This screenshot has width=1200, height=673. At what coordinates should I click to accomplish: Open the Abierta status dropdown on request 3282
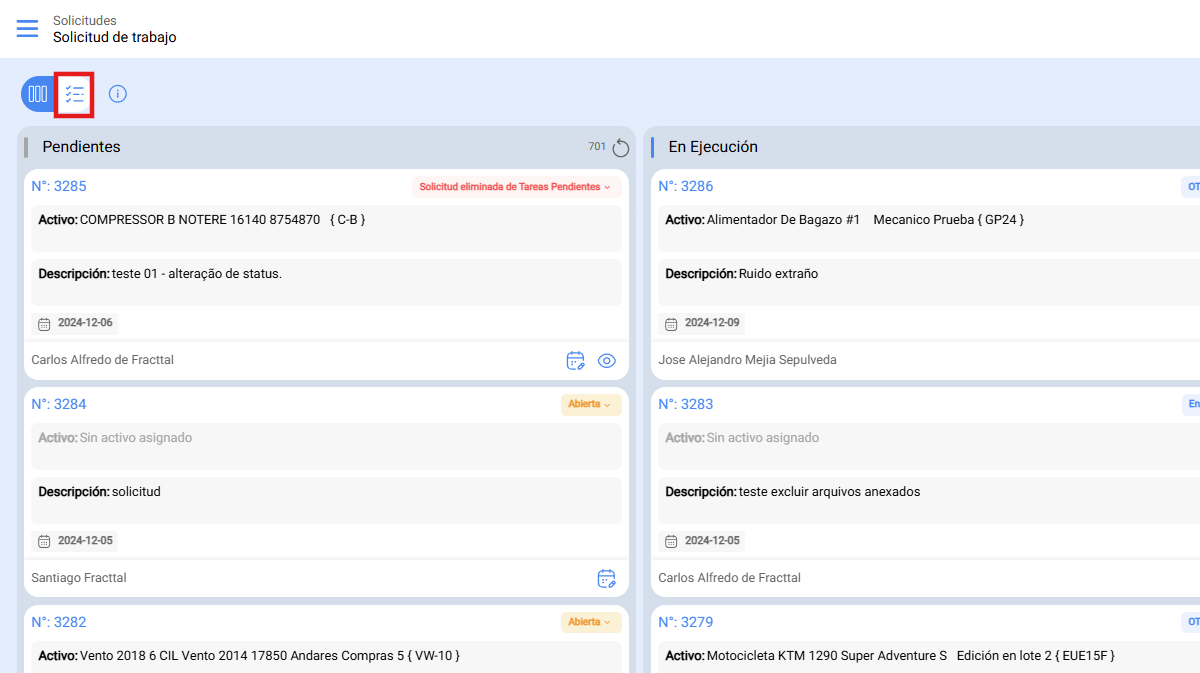tap(590, 623)
